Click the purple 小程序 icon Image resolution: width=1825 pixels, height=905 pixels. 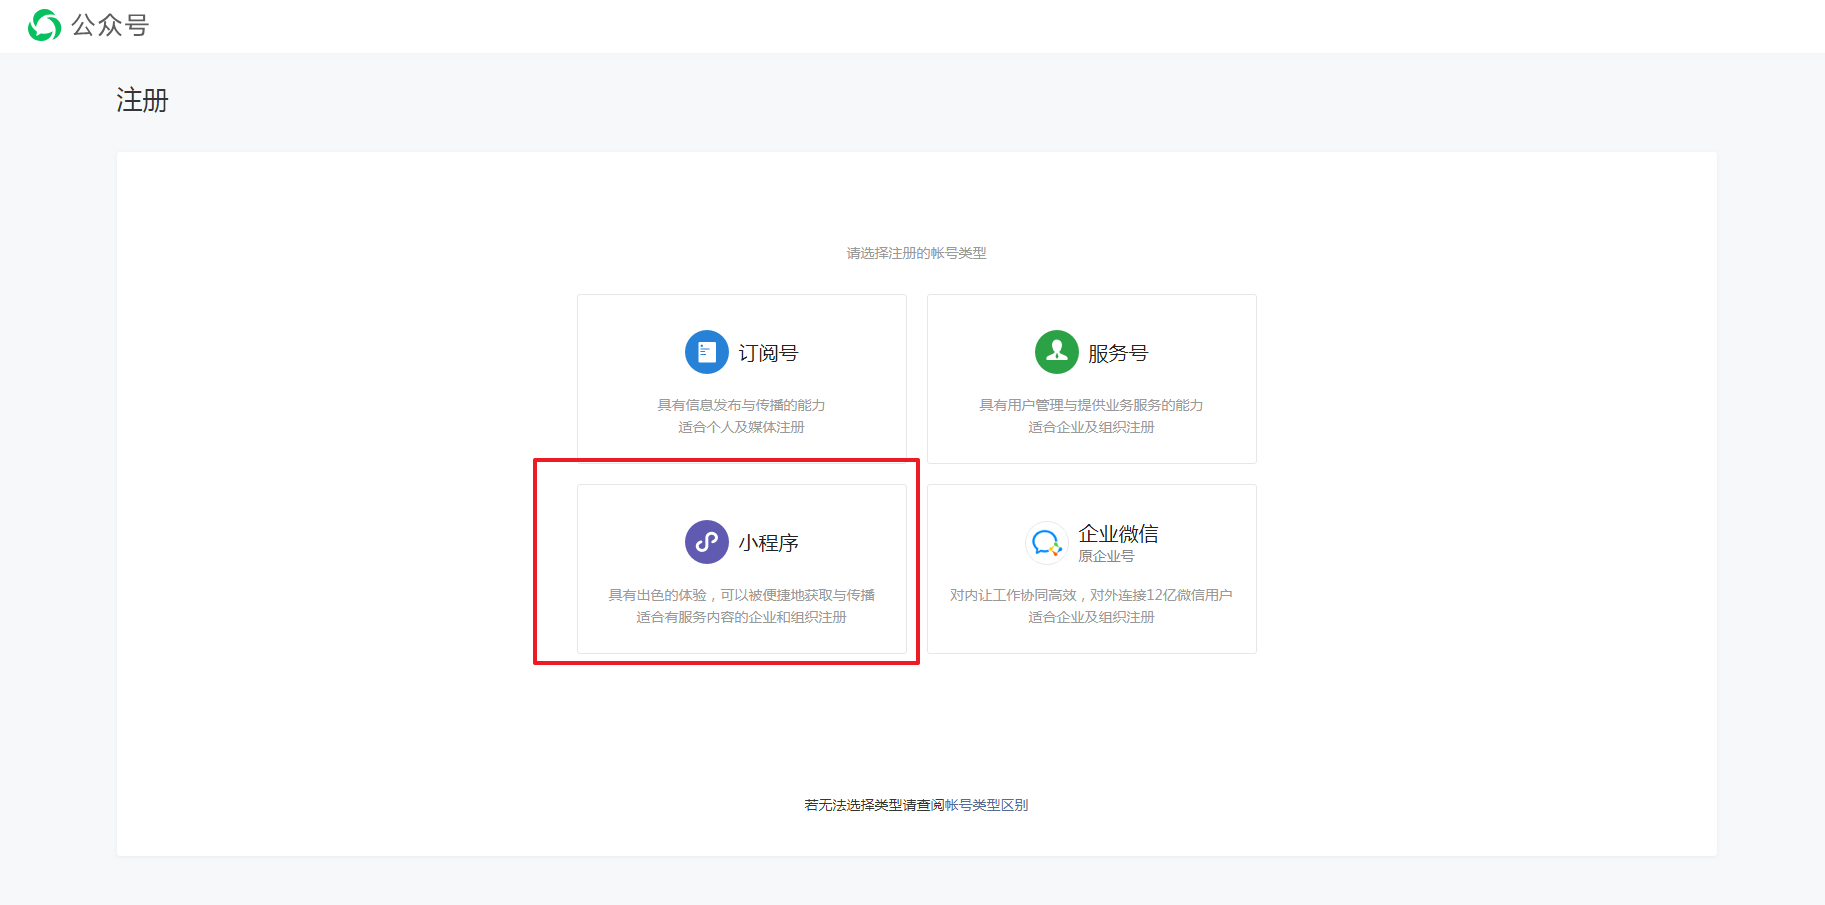(x=707, y=542)
